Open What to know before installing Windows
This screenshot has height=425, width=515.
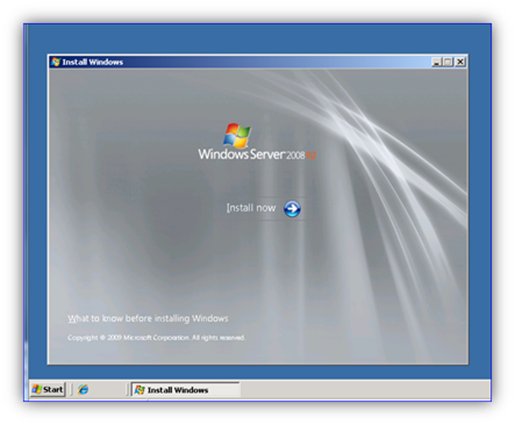click(148, 319)
